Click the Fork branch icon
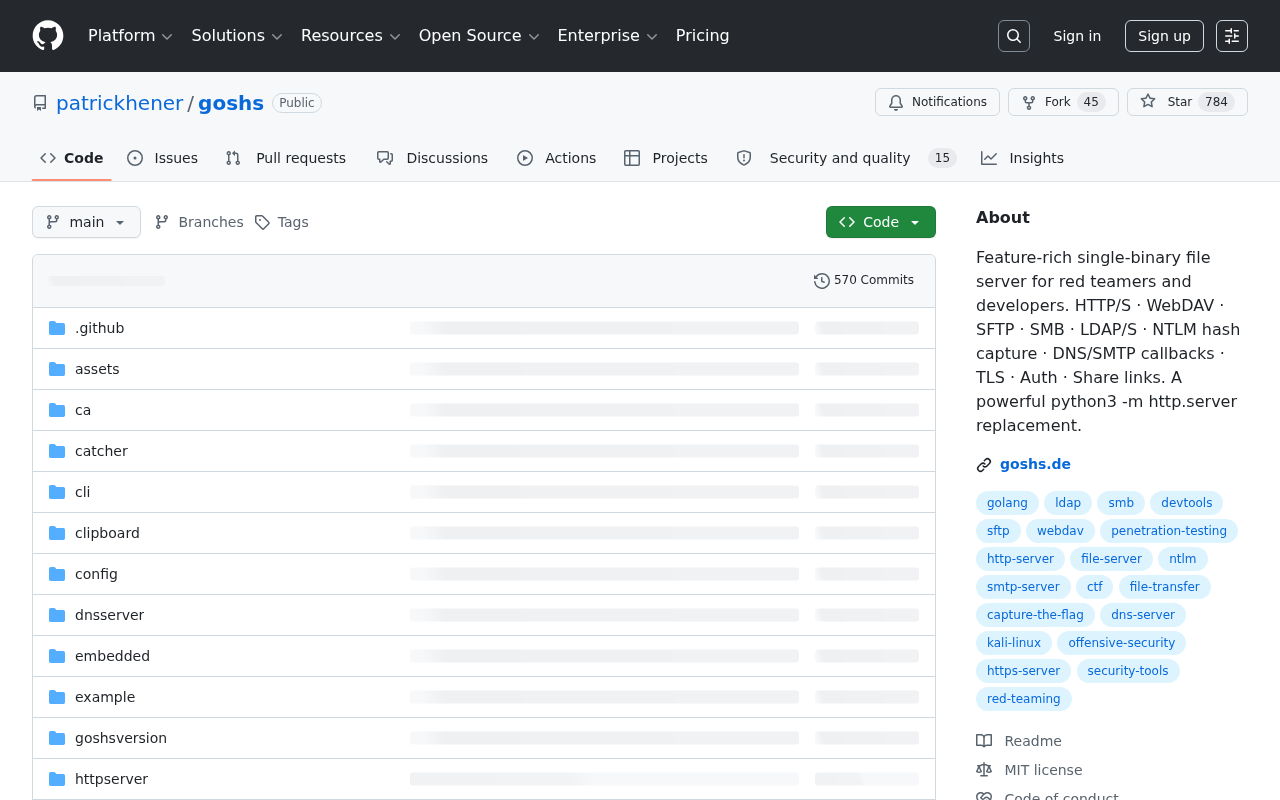The width and height of the screenshot is (1280, 800). 1029,102
